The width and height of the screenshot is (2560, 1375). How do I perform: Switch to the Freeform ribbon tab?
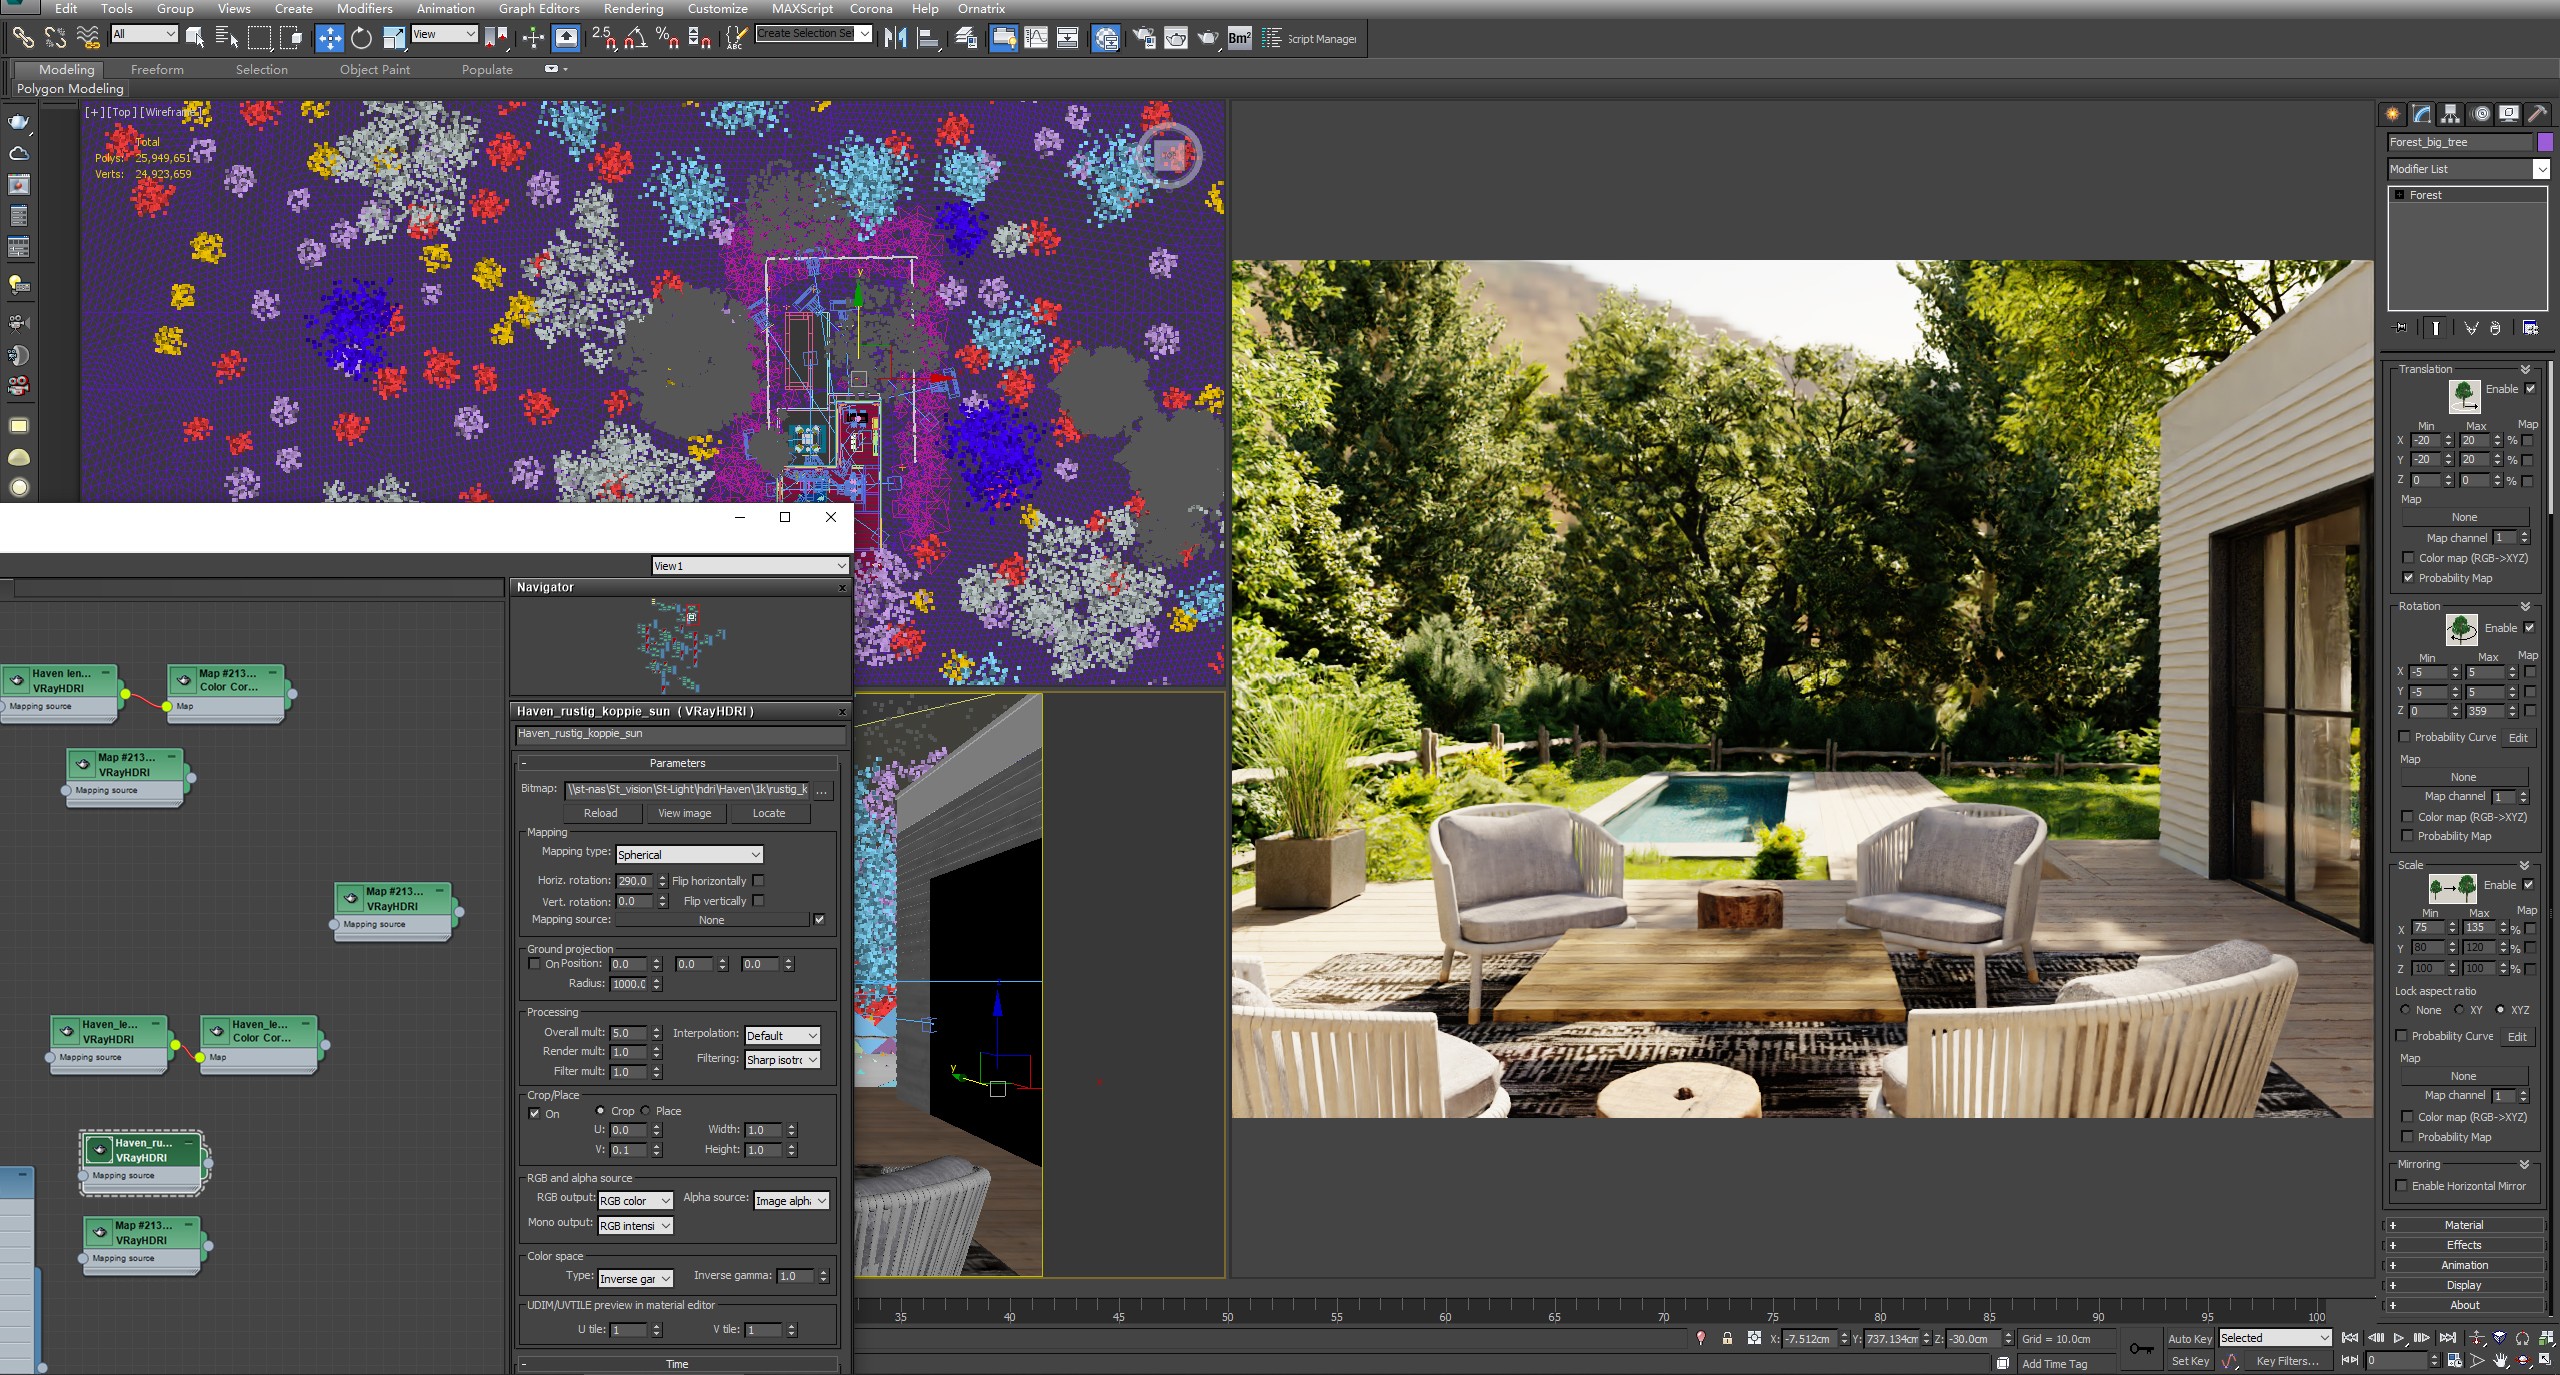click(157, 69)
